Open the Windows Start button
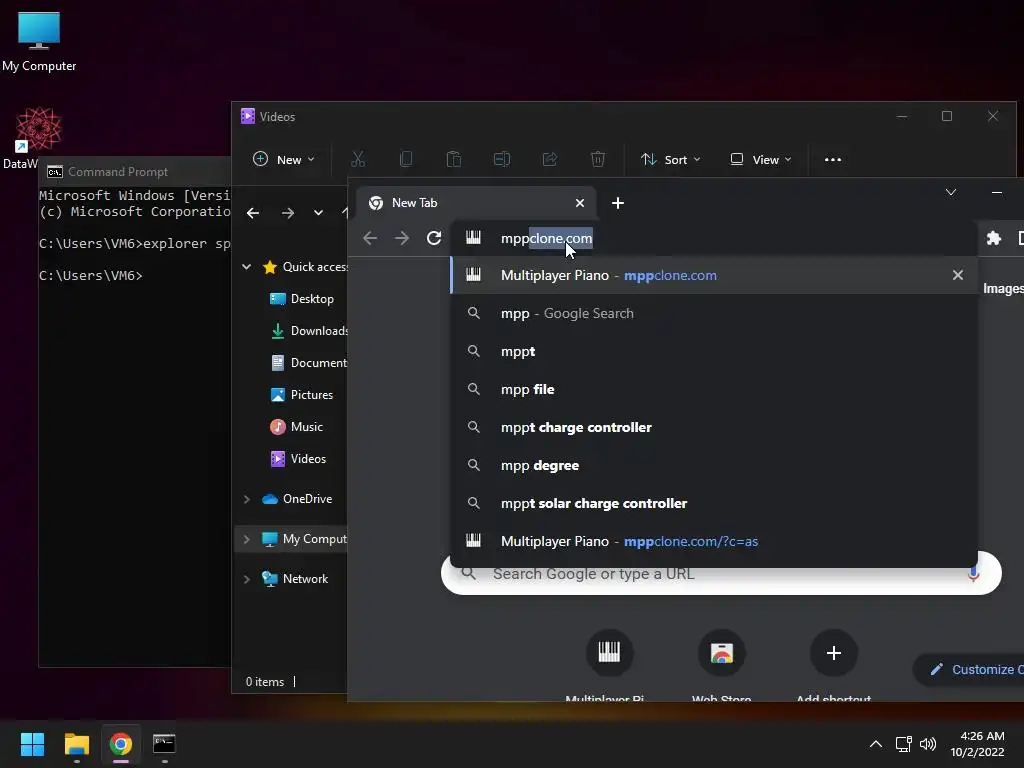1024x768 pixels. [32, 744]
